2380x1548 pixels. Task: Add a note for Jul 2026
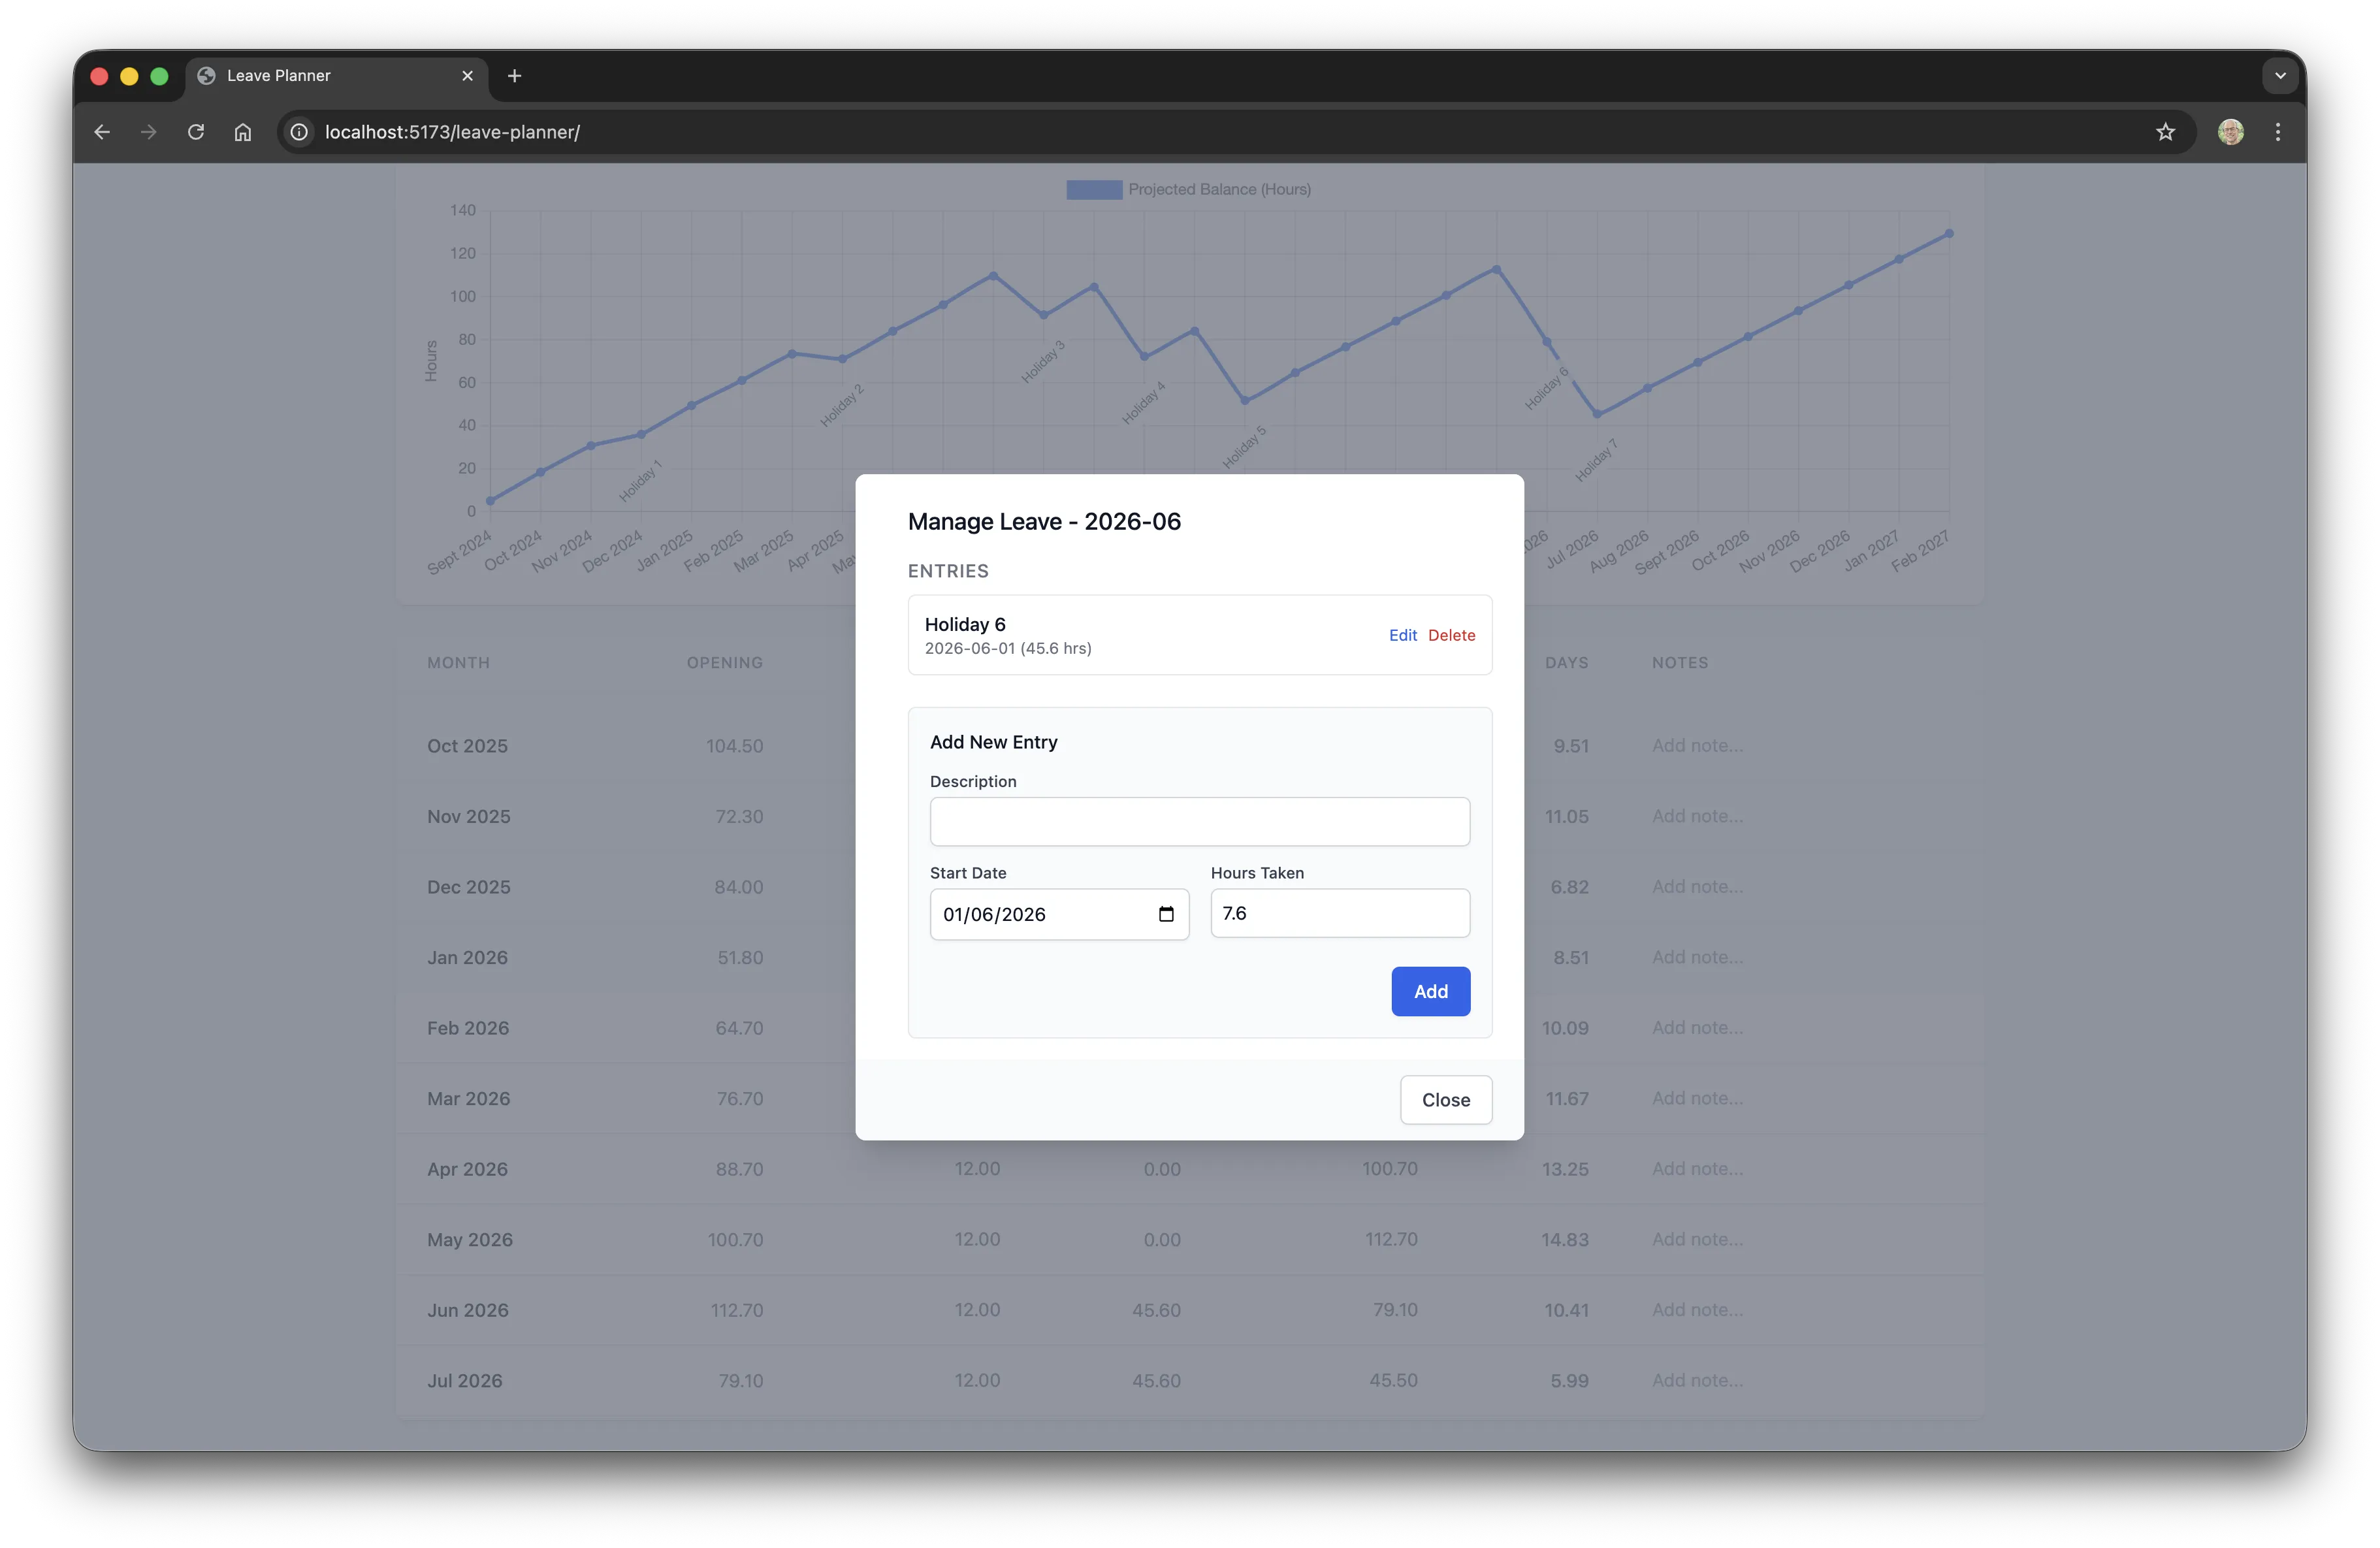[x=1697, y=1380]
